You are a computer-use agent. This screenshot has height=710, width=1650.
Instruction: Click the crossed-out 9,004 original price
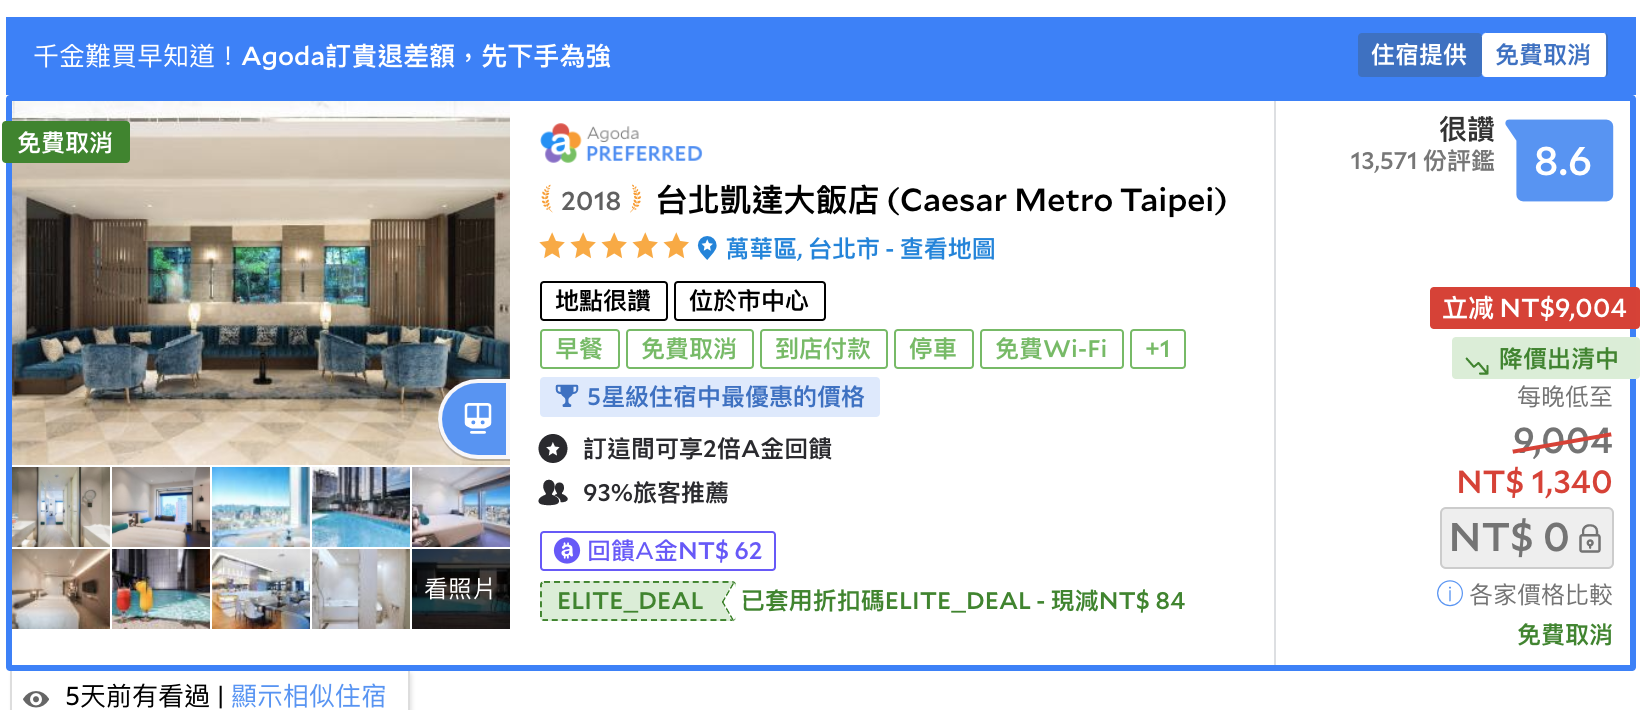(1562, 440)
